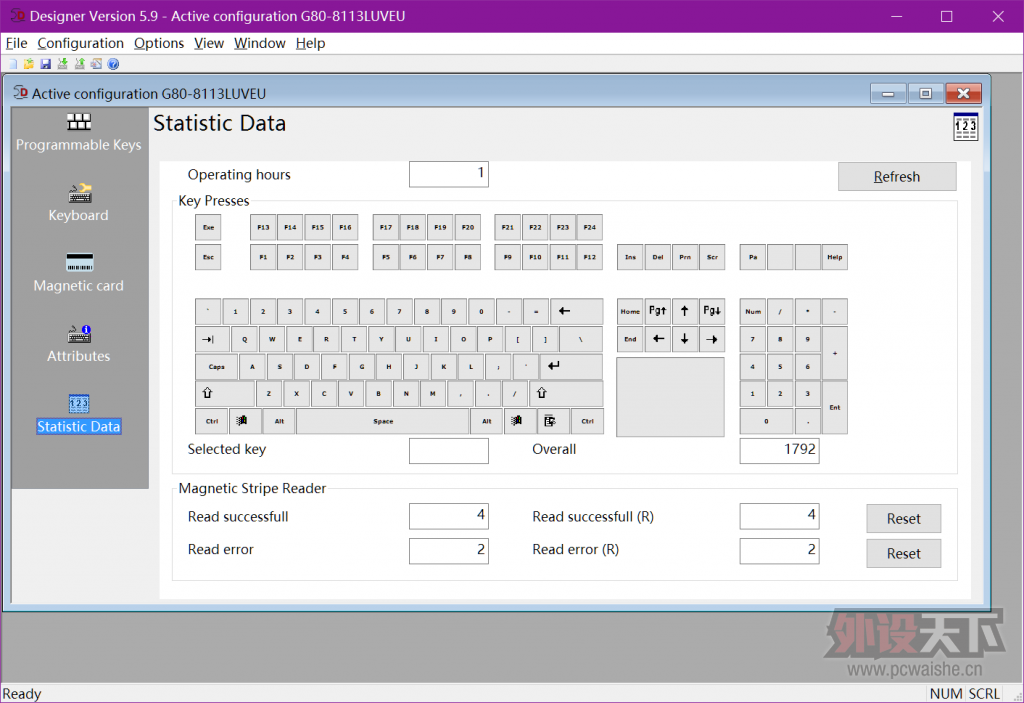
Task: Click the download to keyboard green down-arrow icon
Action: [x=63, y=64]
